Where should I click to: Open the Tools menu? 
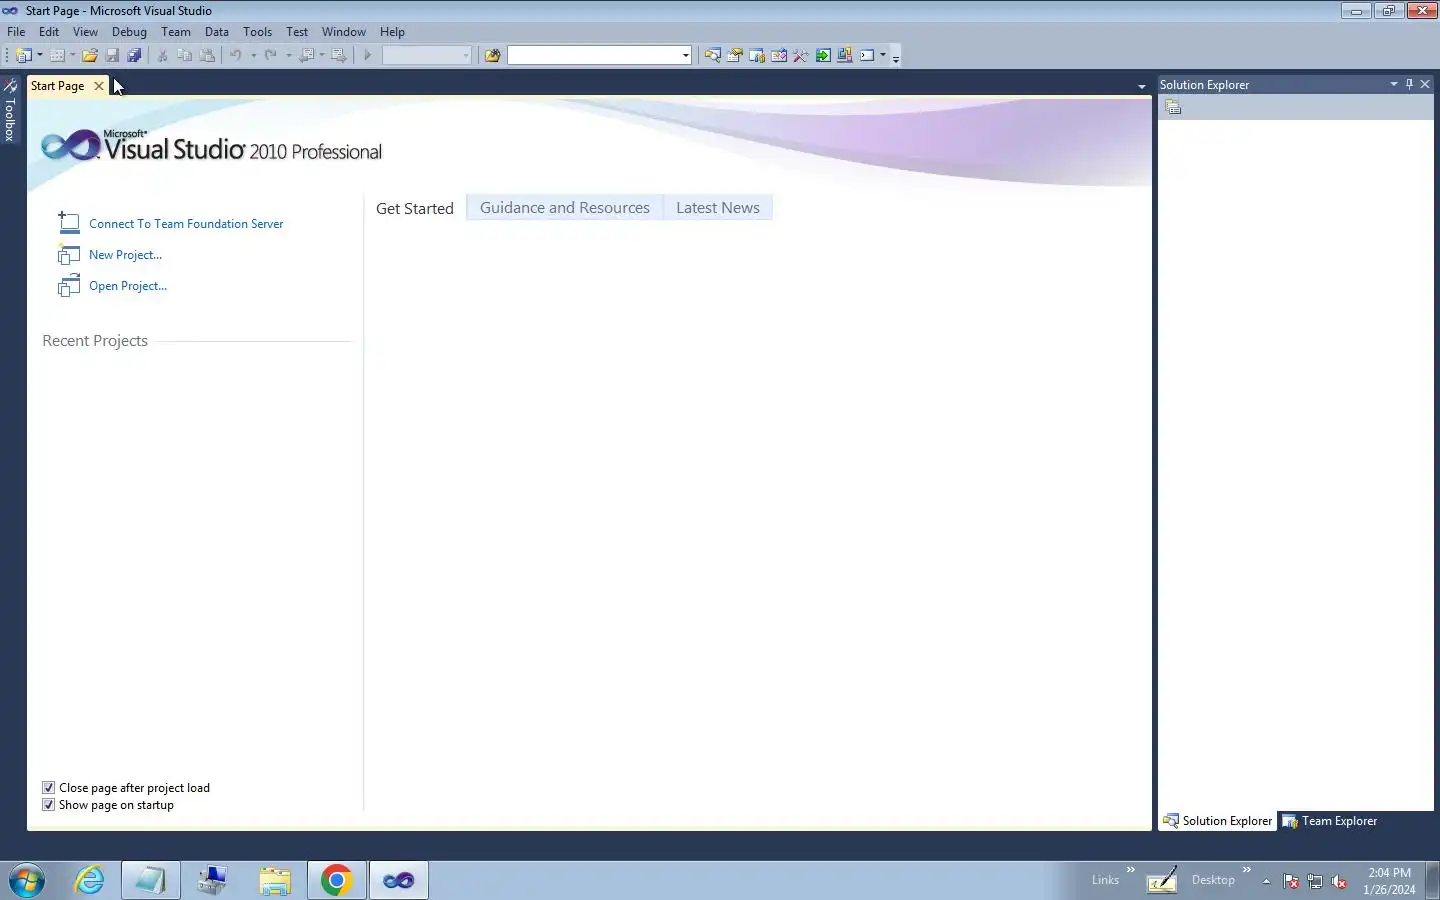click(257, 32)
